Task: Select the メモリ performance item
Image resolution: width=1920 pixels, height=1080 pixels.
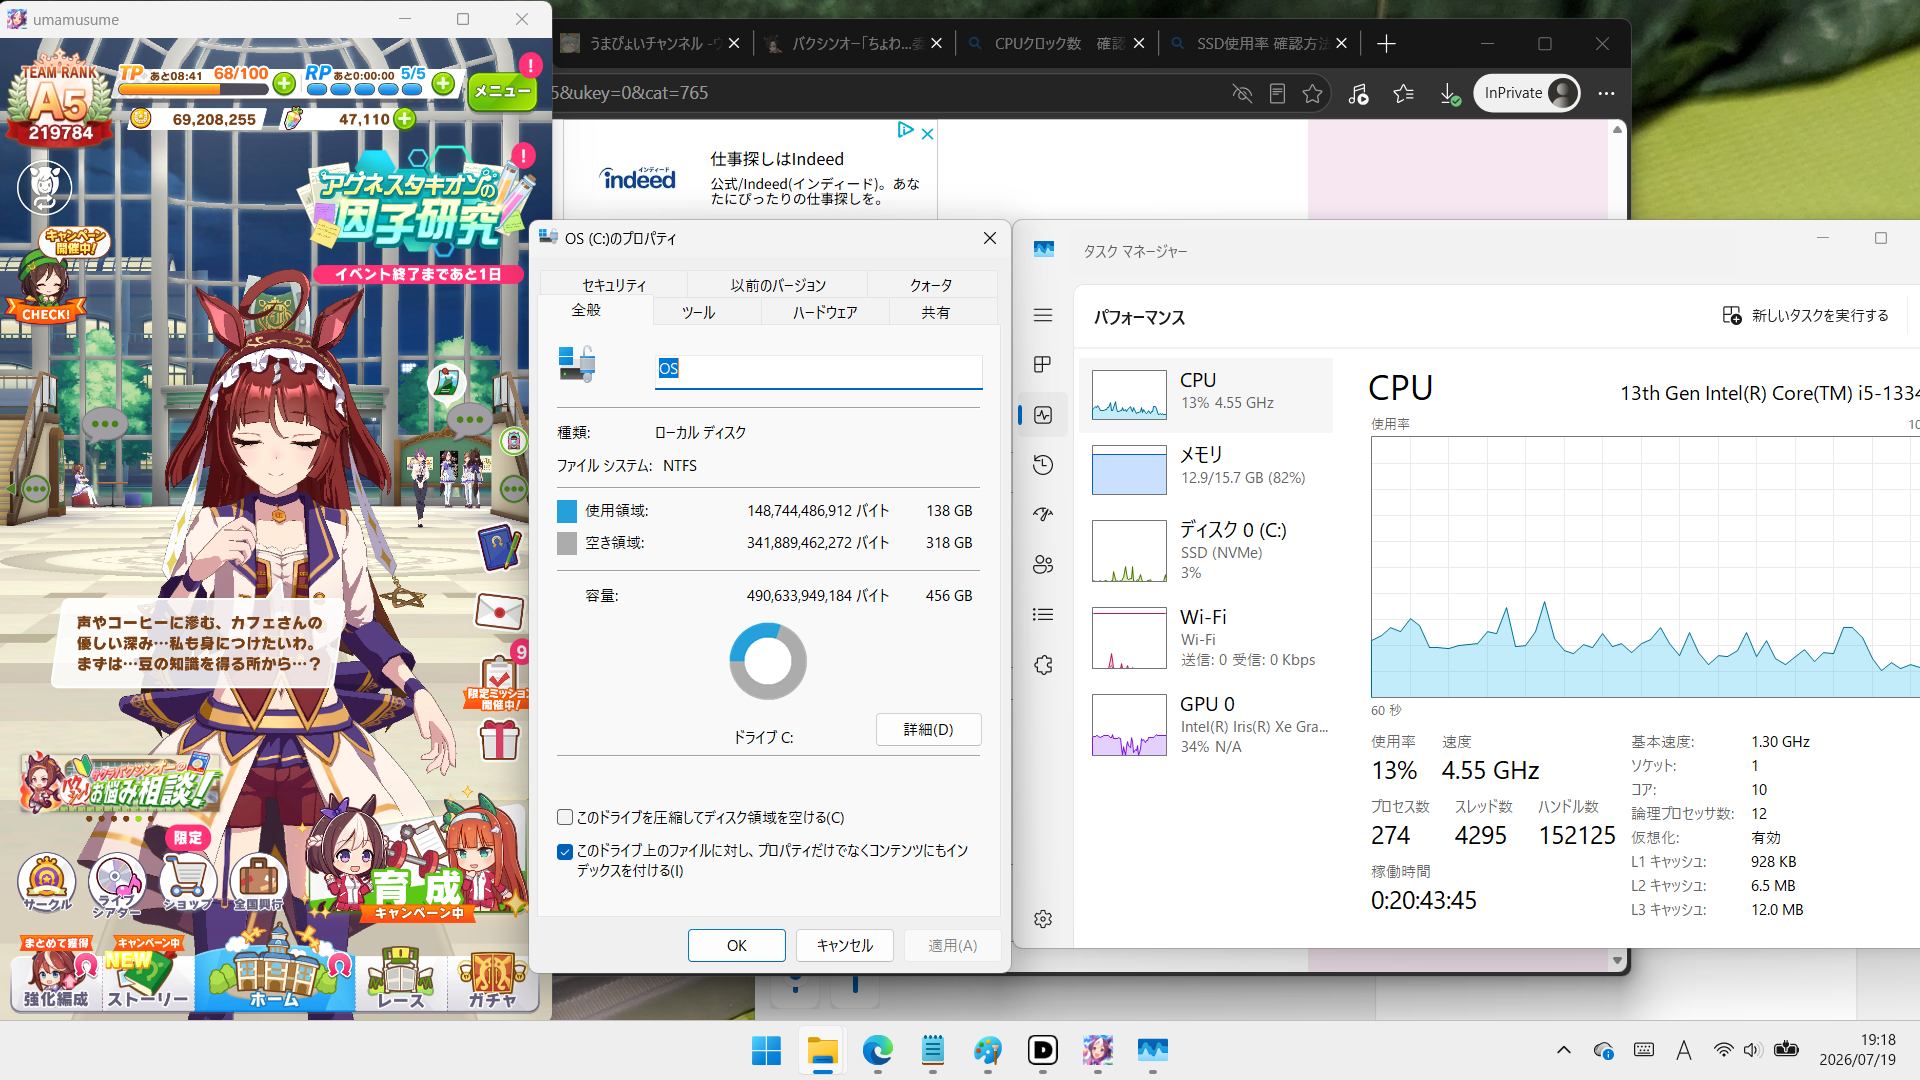Action: [x=1206, y=469]
